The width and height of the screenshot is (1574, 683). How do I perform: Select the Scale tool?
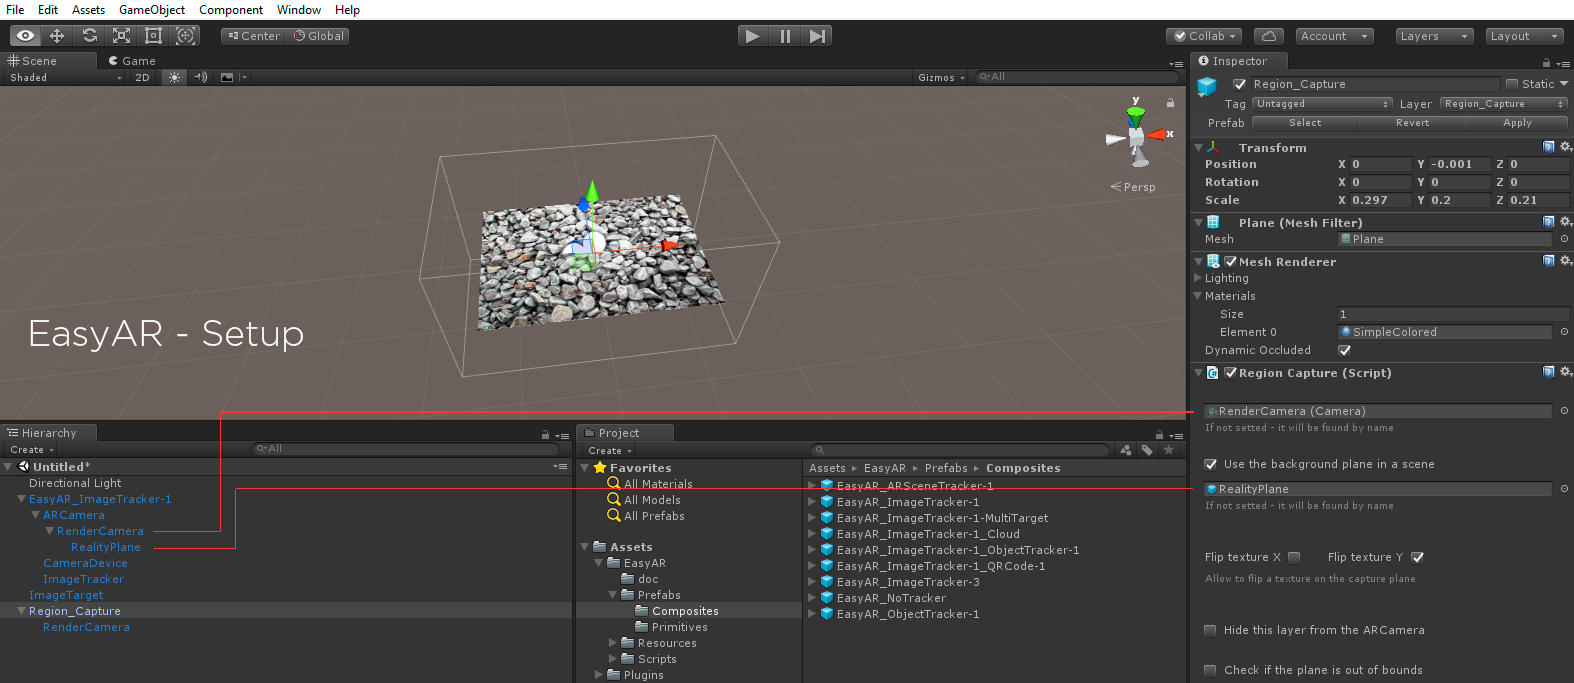pyautogui.click(x=121, y=36)
